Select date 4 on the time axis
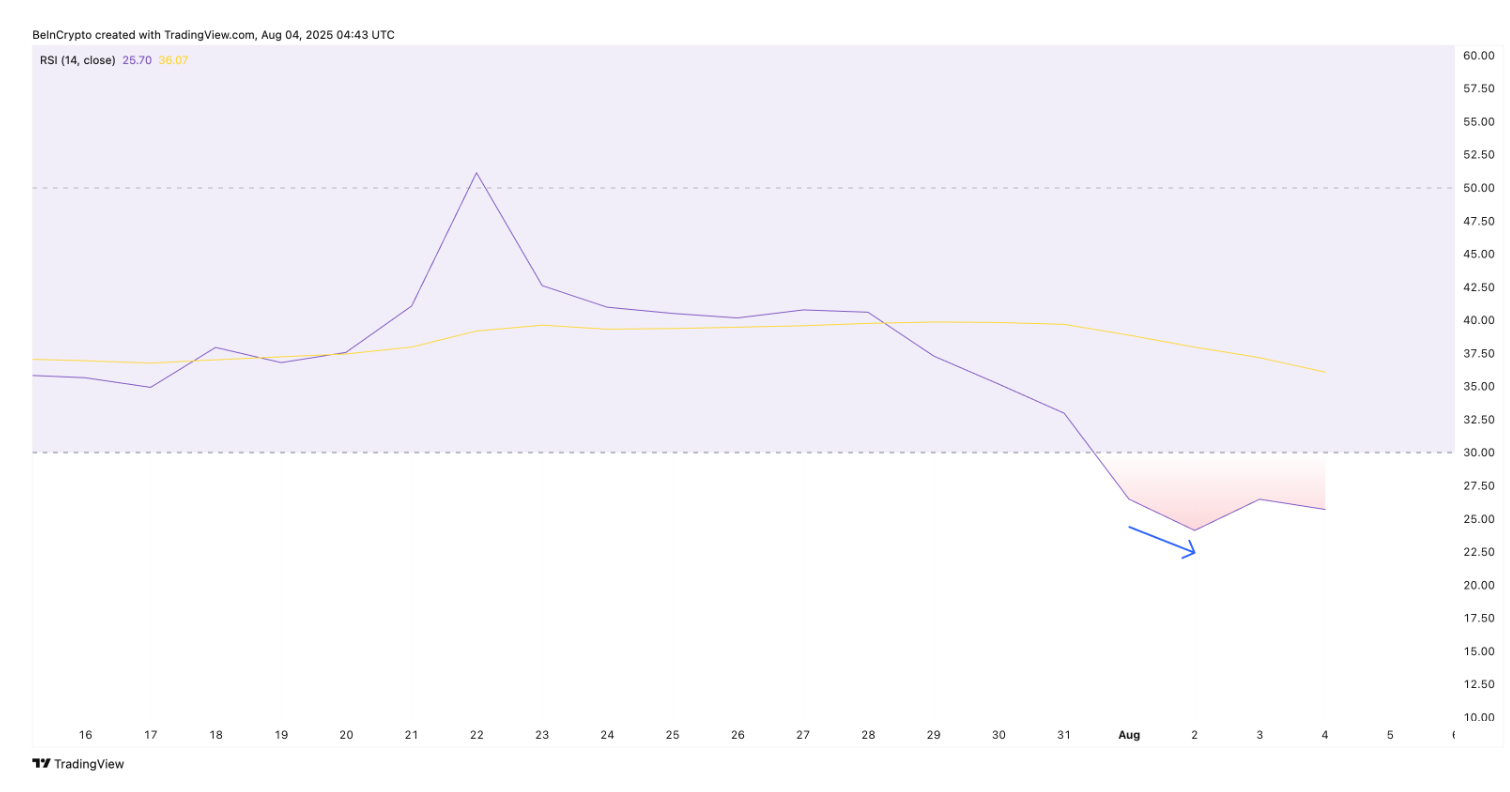1510x792 pixels. [x=1324, y=735]
